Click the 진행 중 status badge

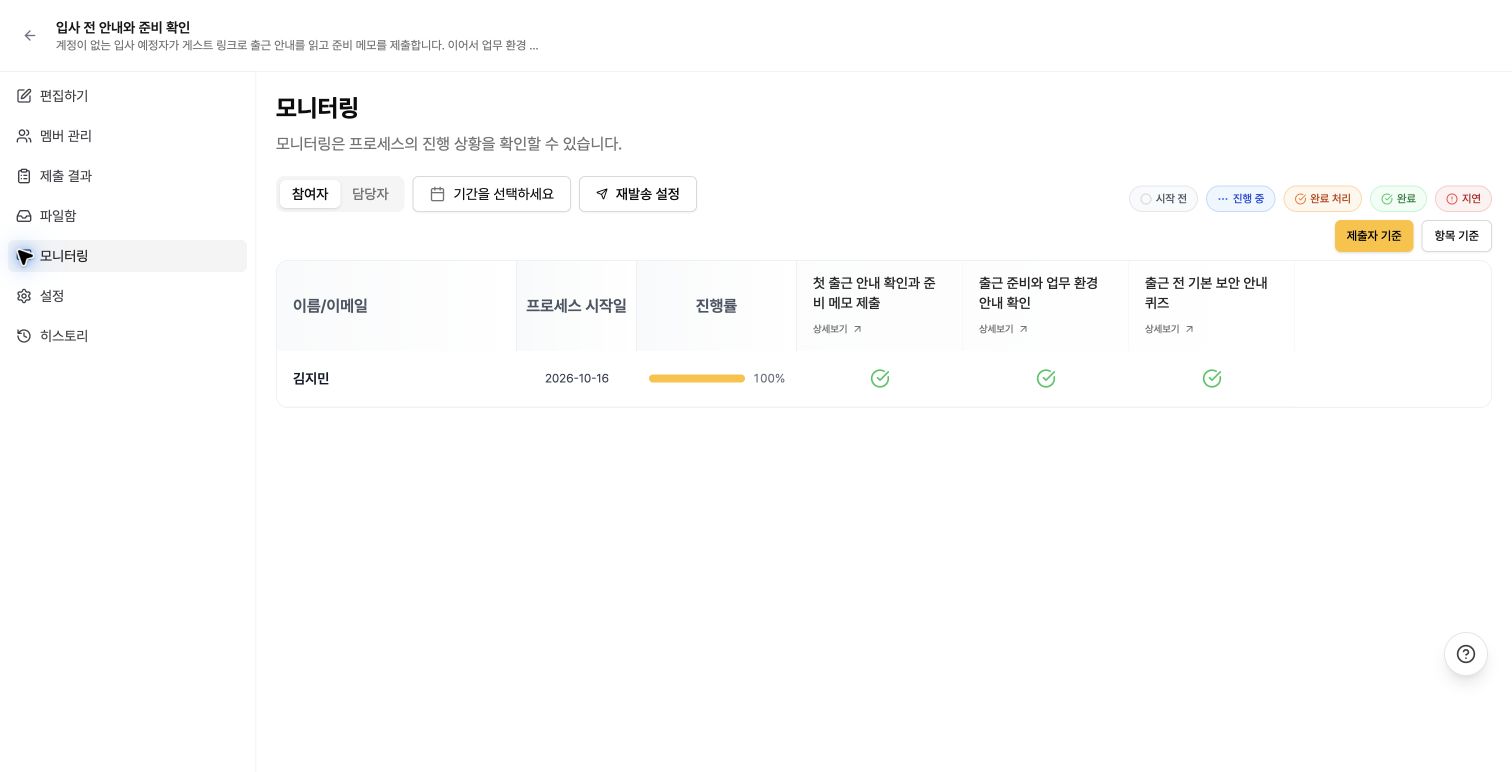click(1240, 199)
